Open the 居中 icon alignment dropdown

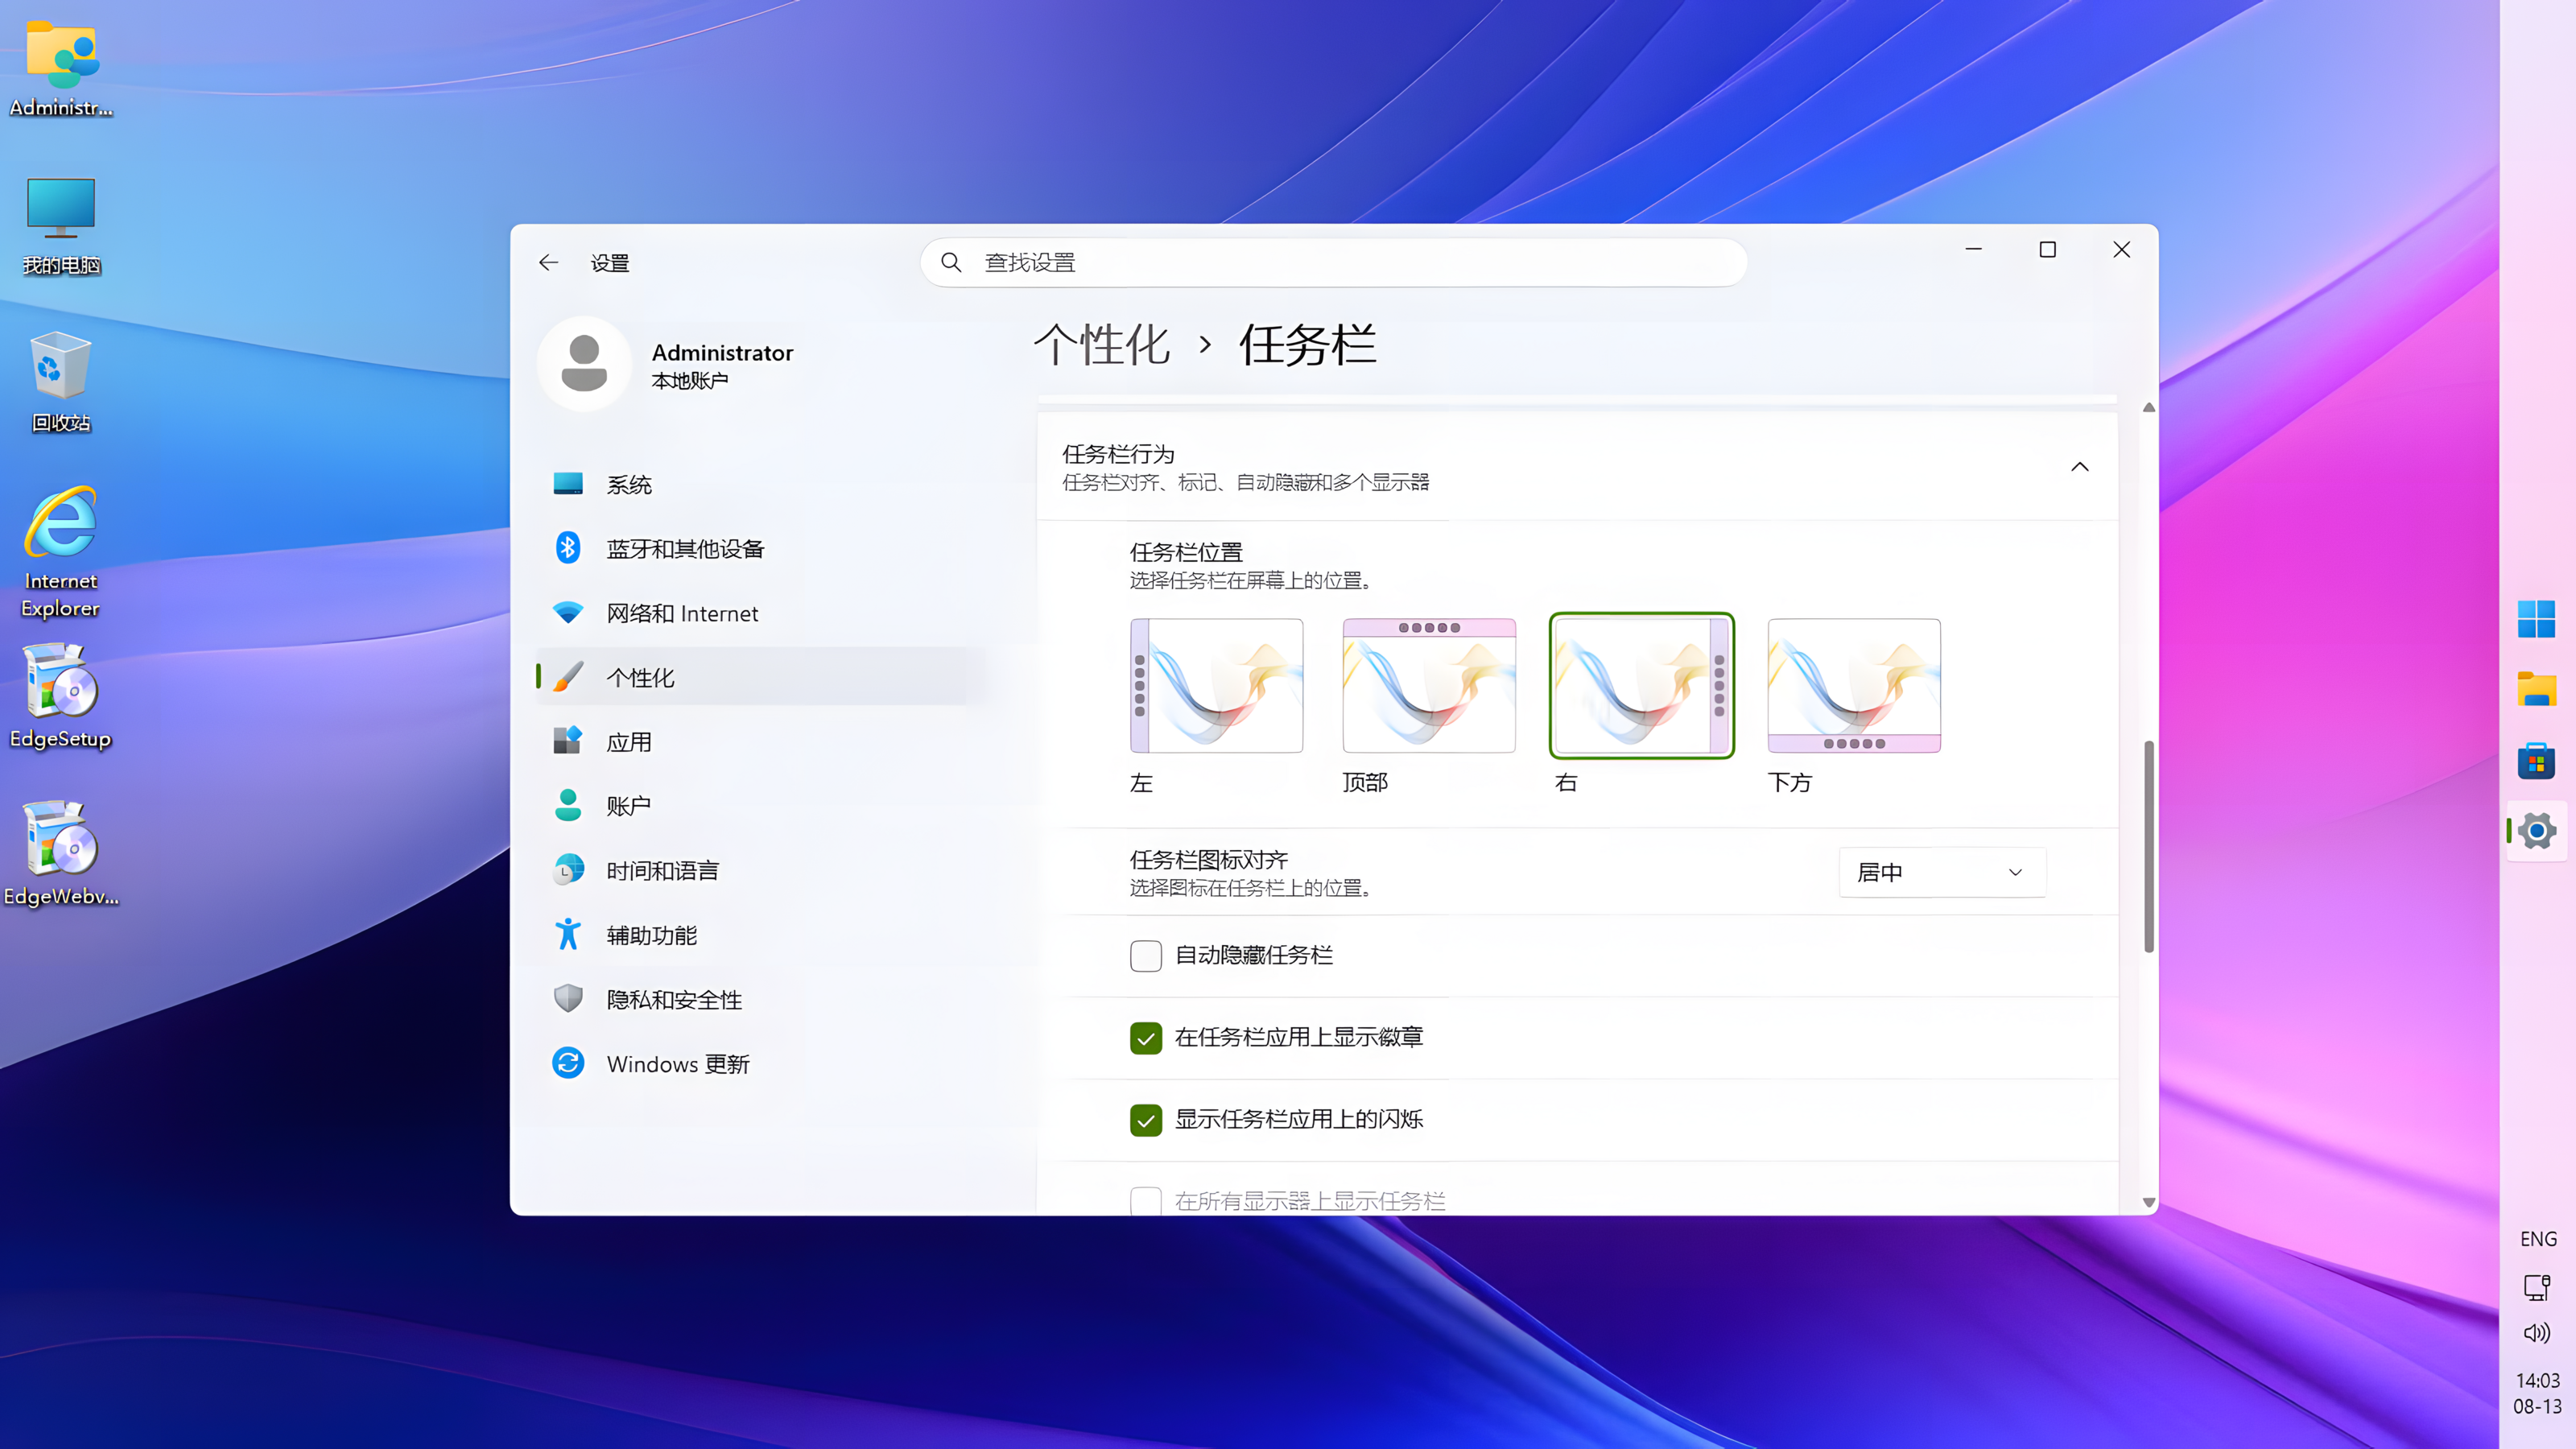(x=1942, y=872)
